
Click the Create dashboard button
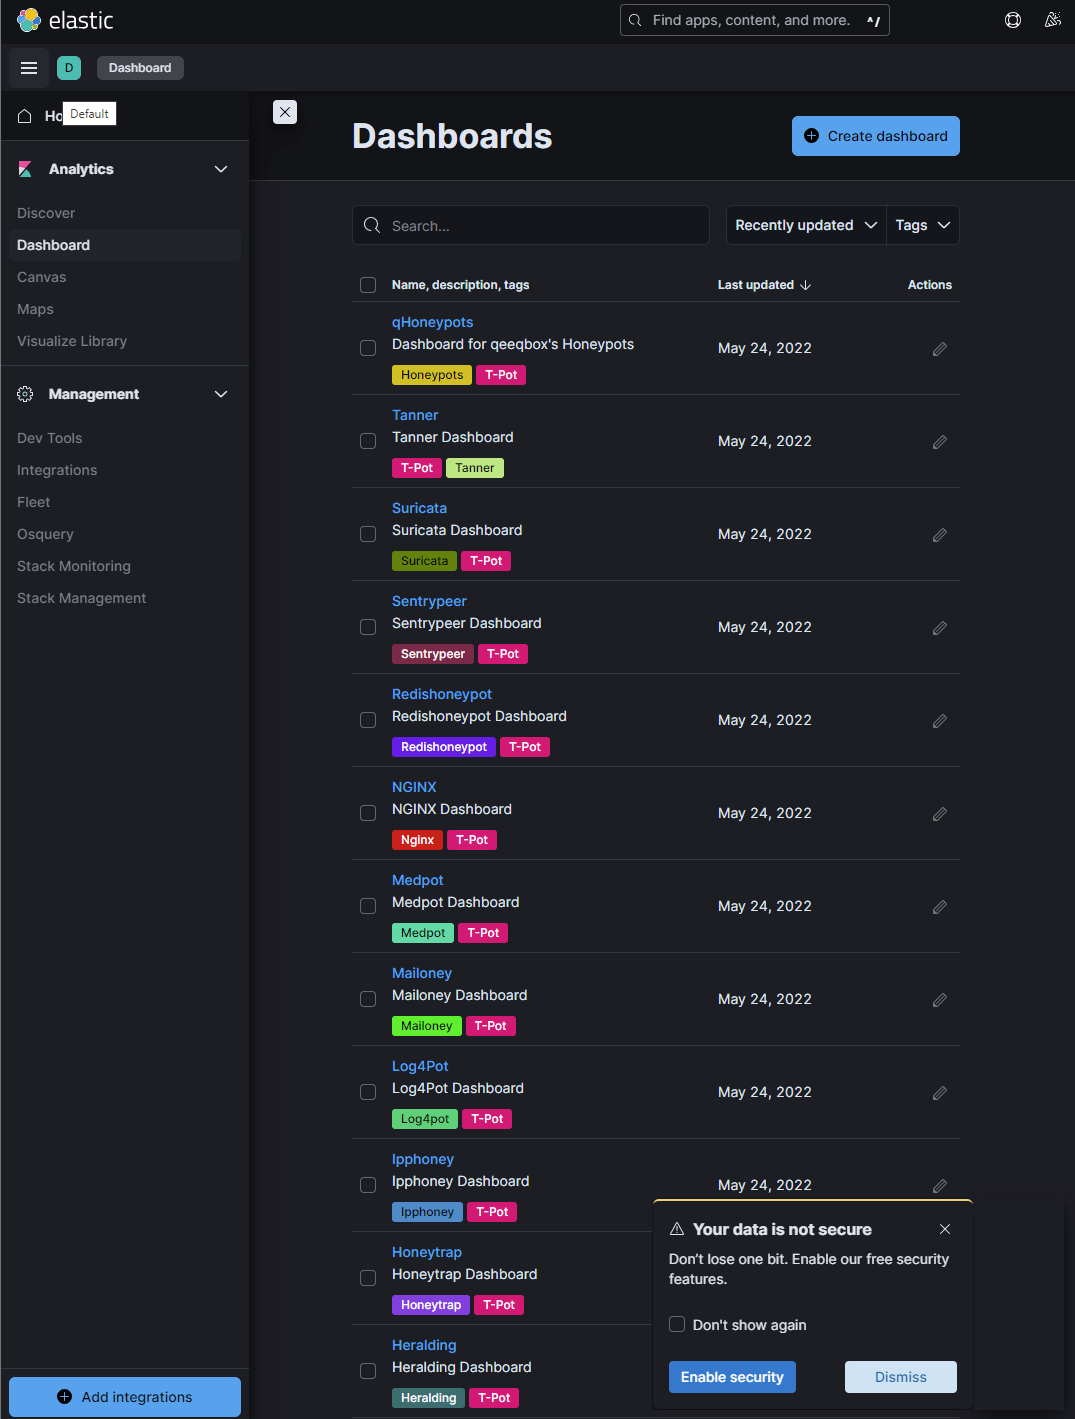click(x=875, y=136)
